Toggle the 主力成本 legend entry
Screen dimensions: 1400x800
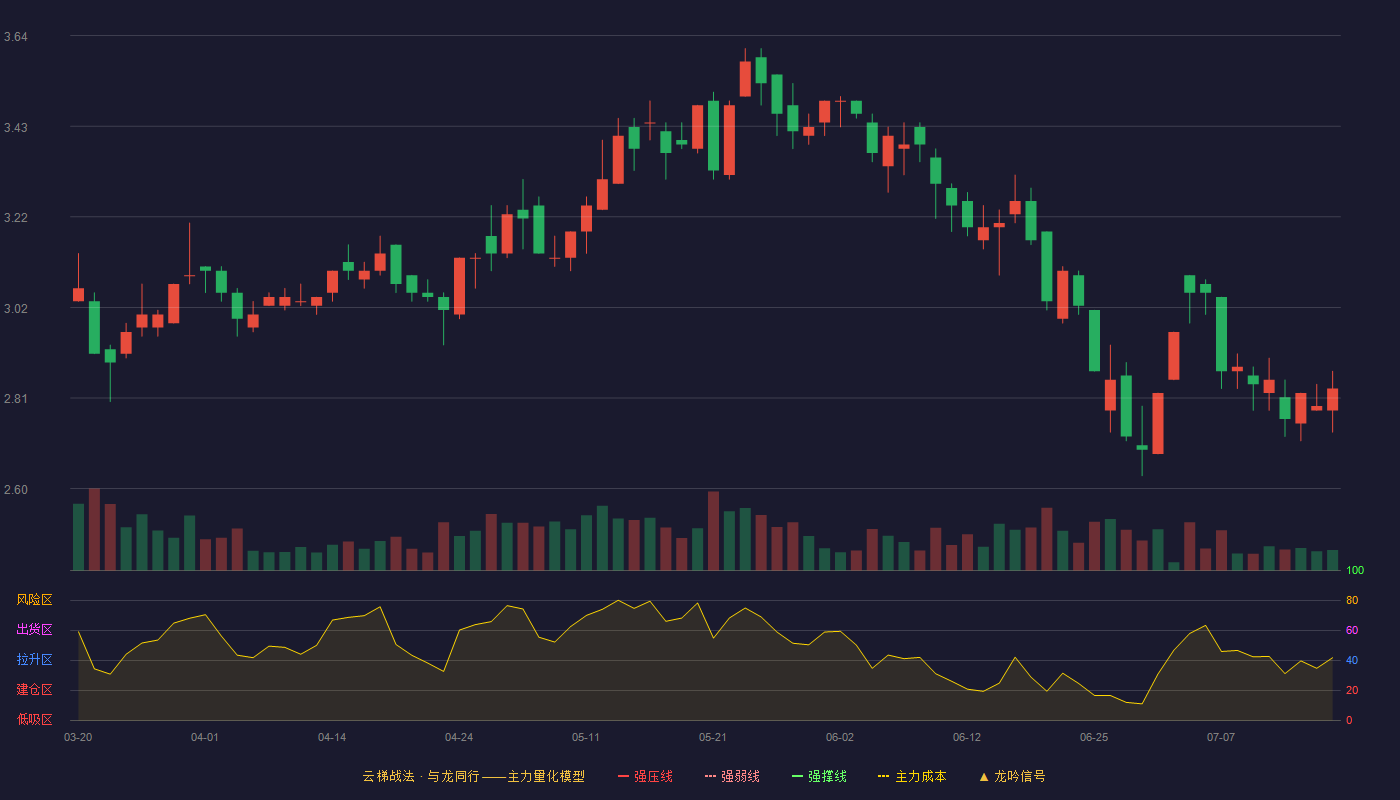coord(911,776)
